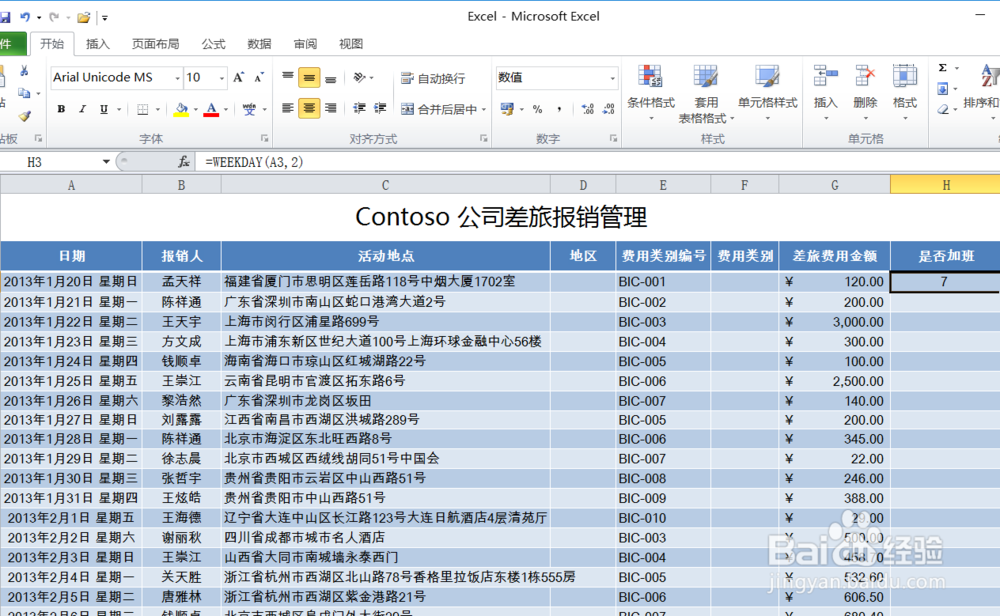Click the Decrease Indent icon
Viewport: 1000px width, 616px height.
point(359,108)
